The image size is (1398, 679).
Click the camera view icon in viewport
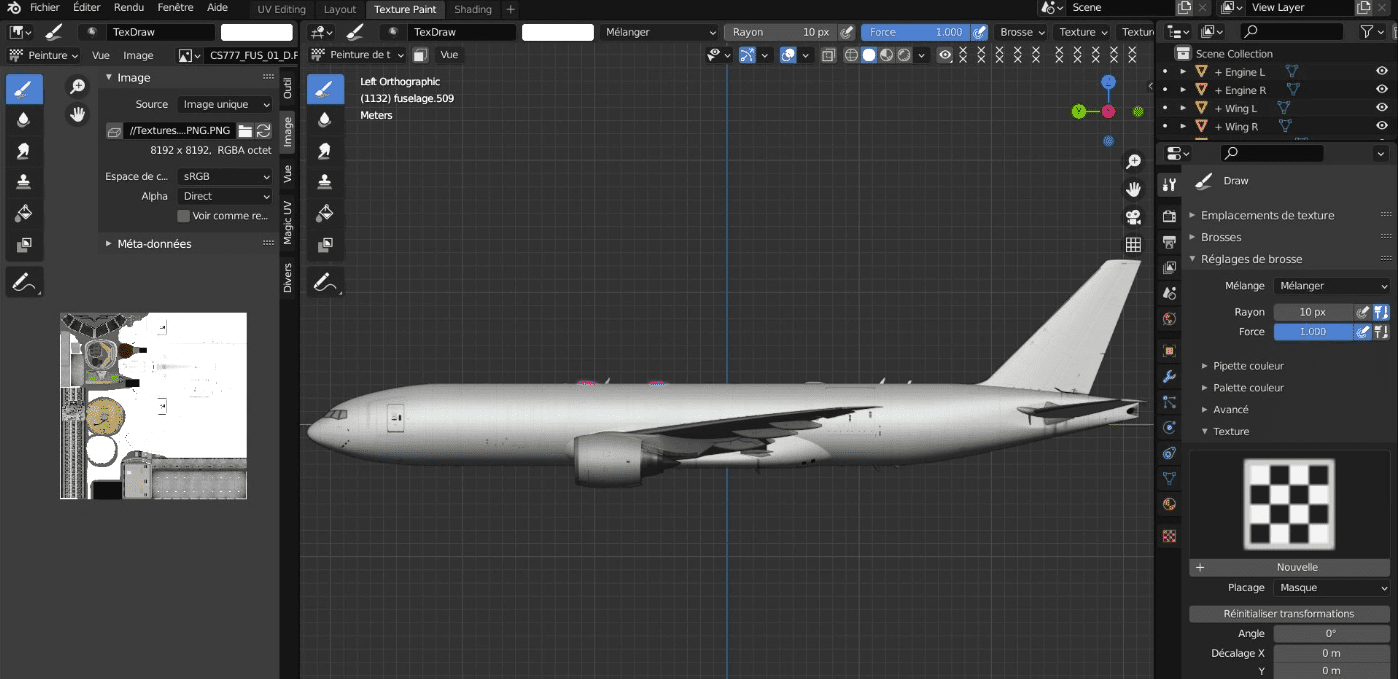pos(1133,217)
